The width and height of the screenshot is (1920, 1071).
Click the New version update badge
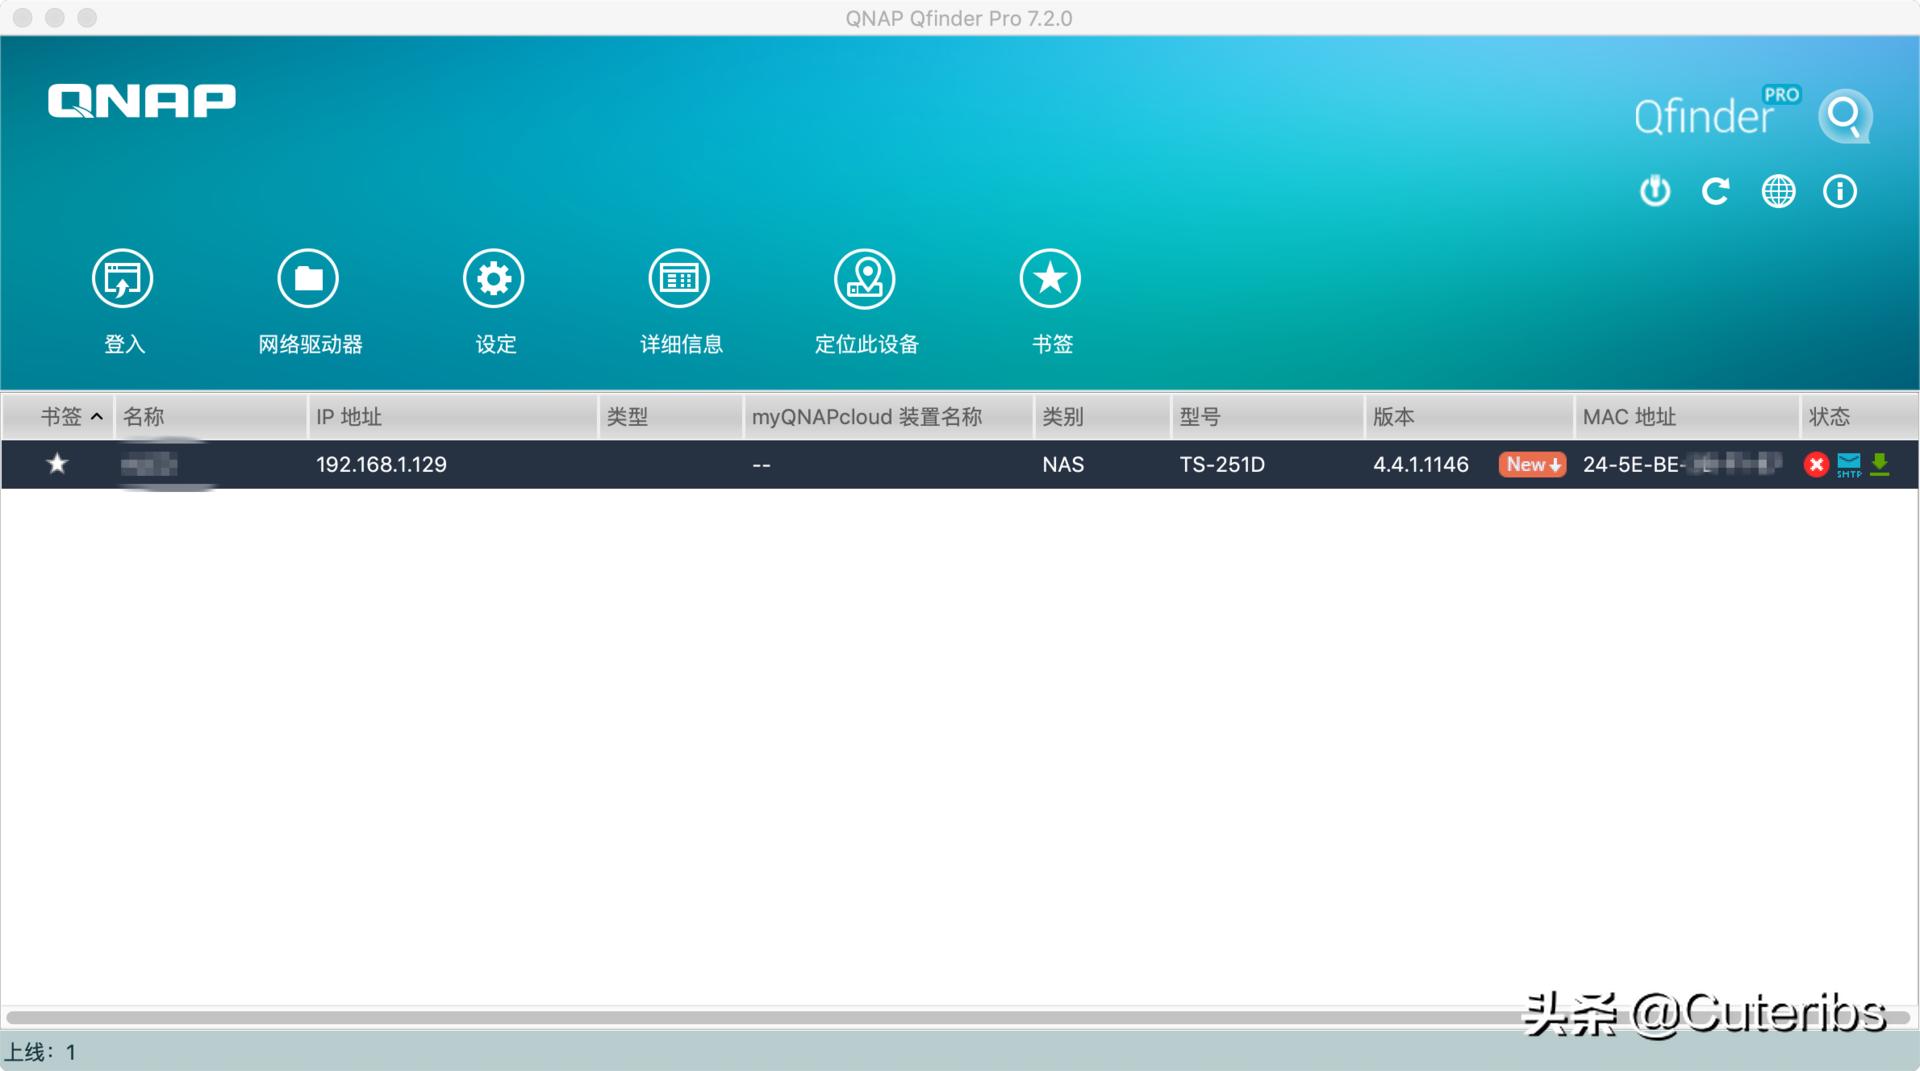pos(1531,464)
